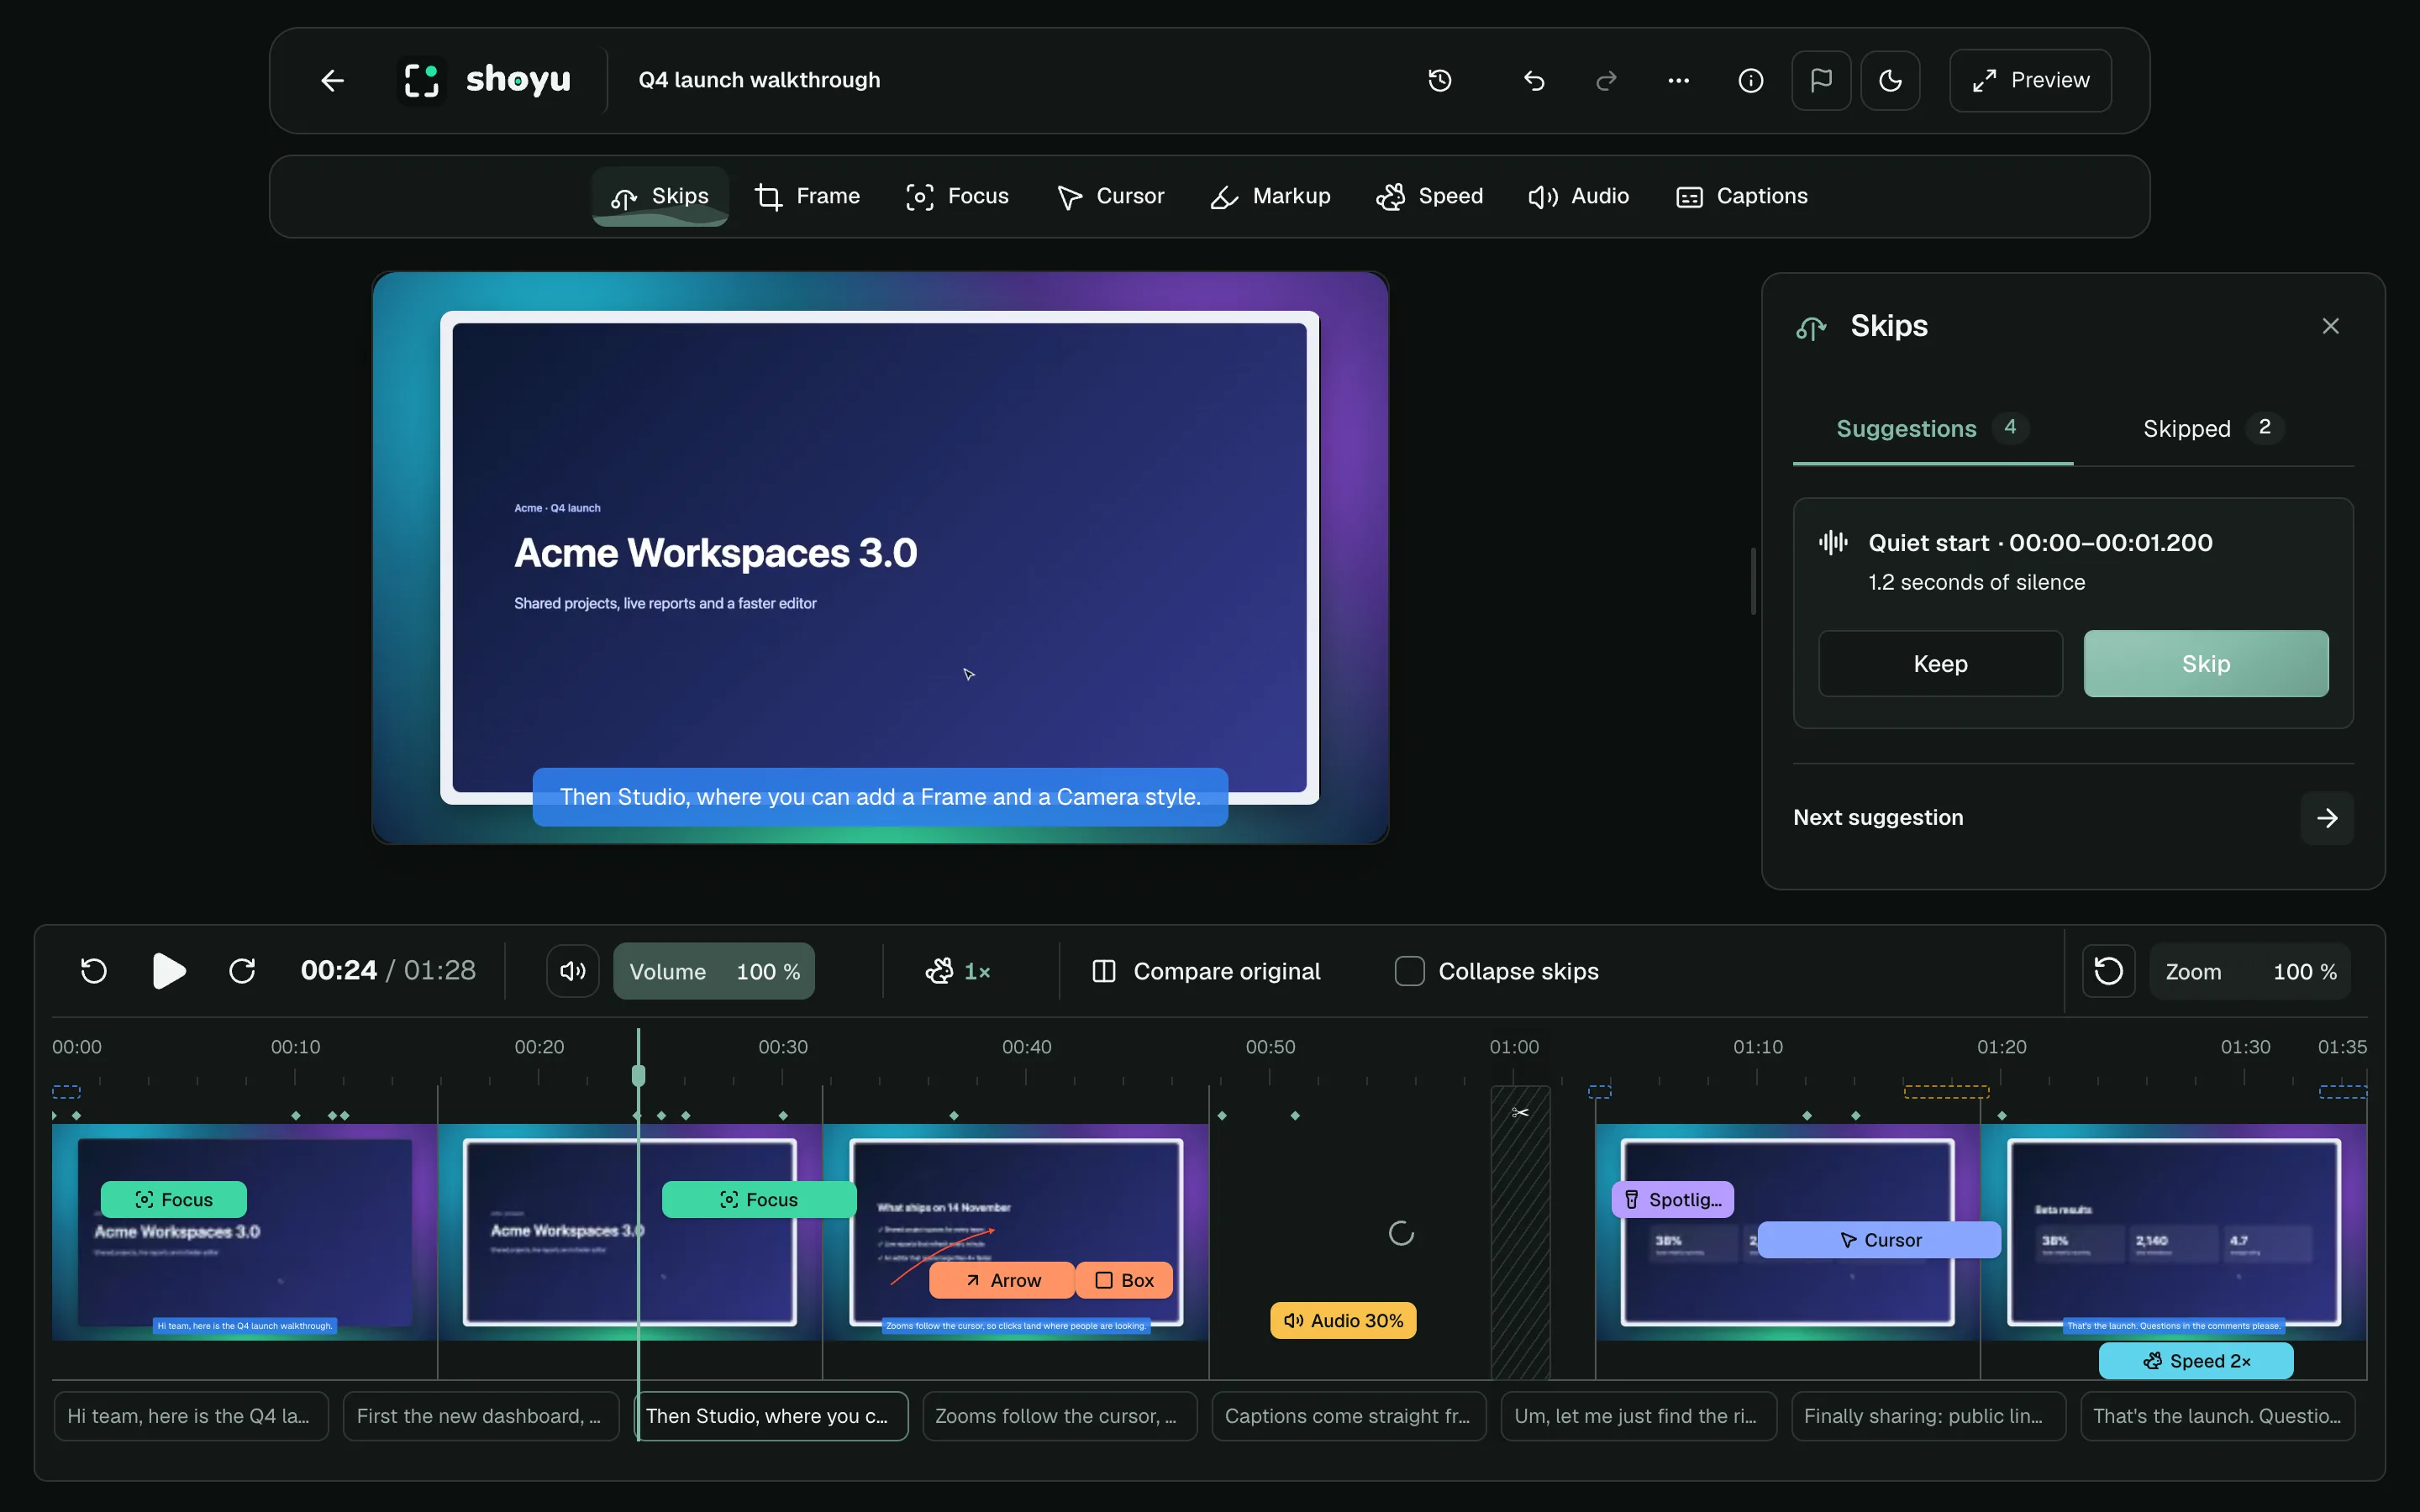Select the Cursor effect clip

pos(1879,1240)
